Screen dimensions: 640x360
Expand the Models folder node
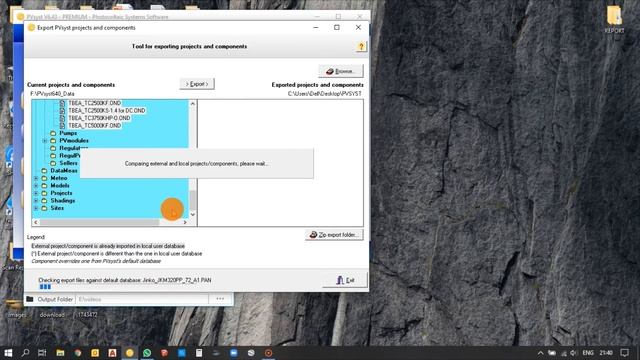[x=36, y=186]
